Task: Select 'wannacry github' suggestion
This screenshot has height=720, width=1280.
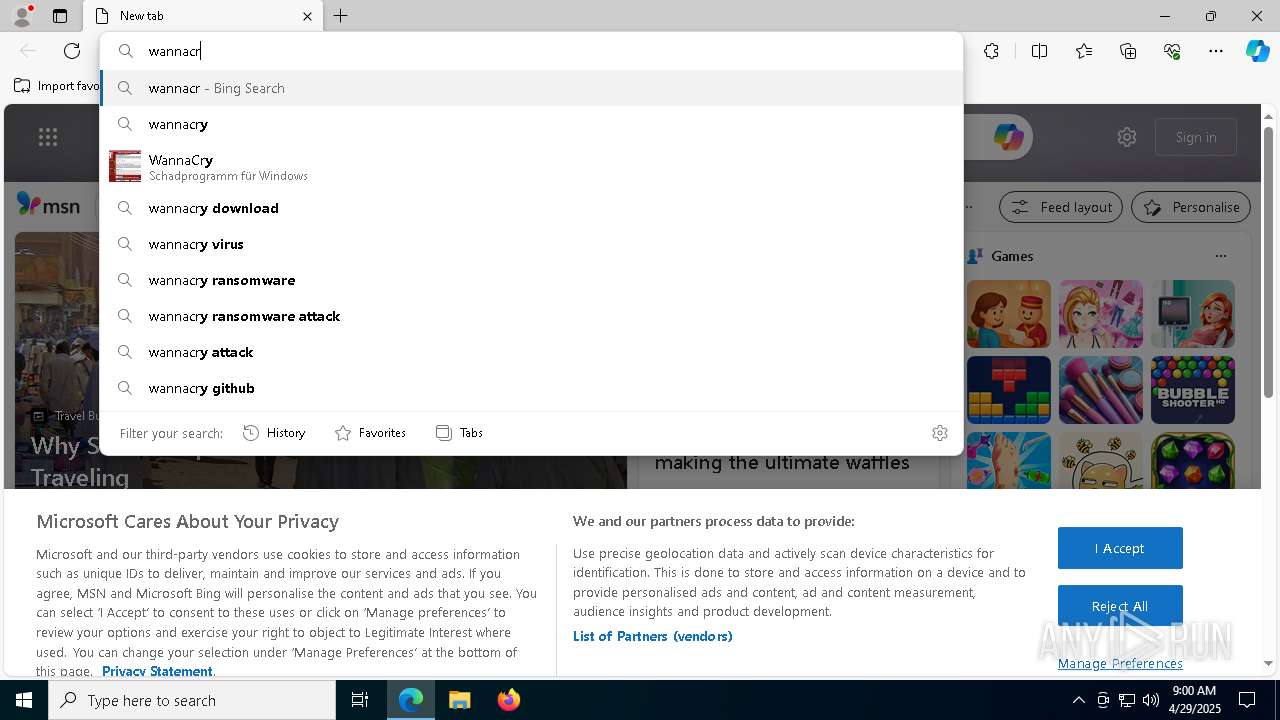Action: click(x=531, y=388)
